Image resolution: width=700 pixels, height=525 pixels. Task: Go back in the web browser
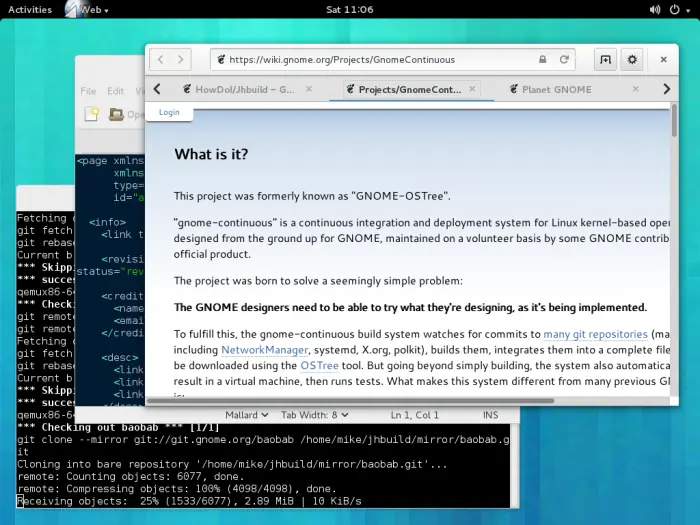pyautogui.click(x=161, y=59)
